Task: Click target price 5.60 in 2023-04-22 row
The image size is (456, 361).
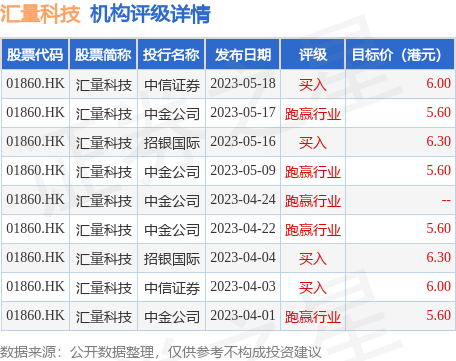Action: [438, 228]
